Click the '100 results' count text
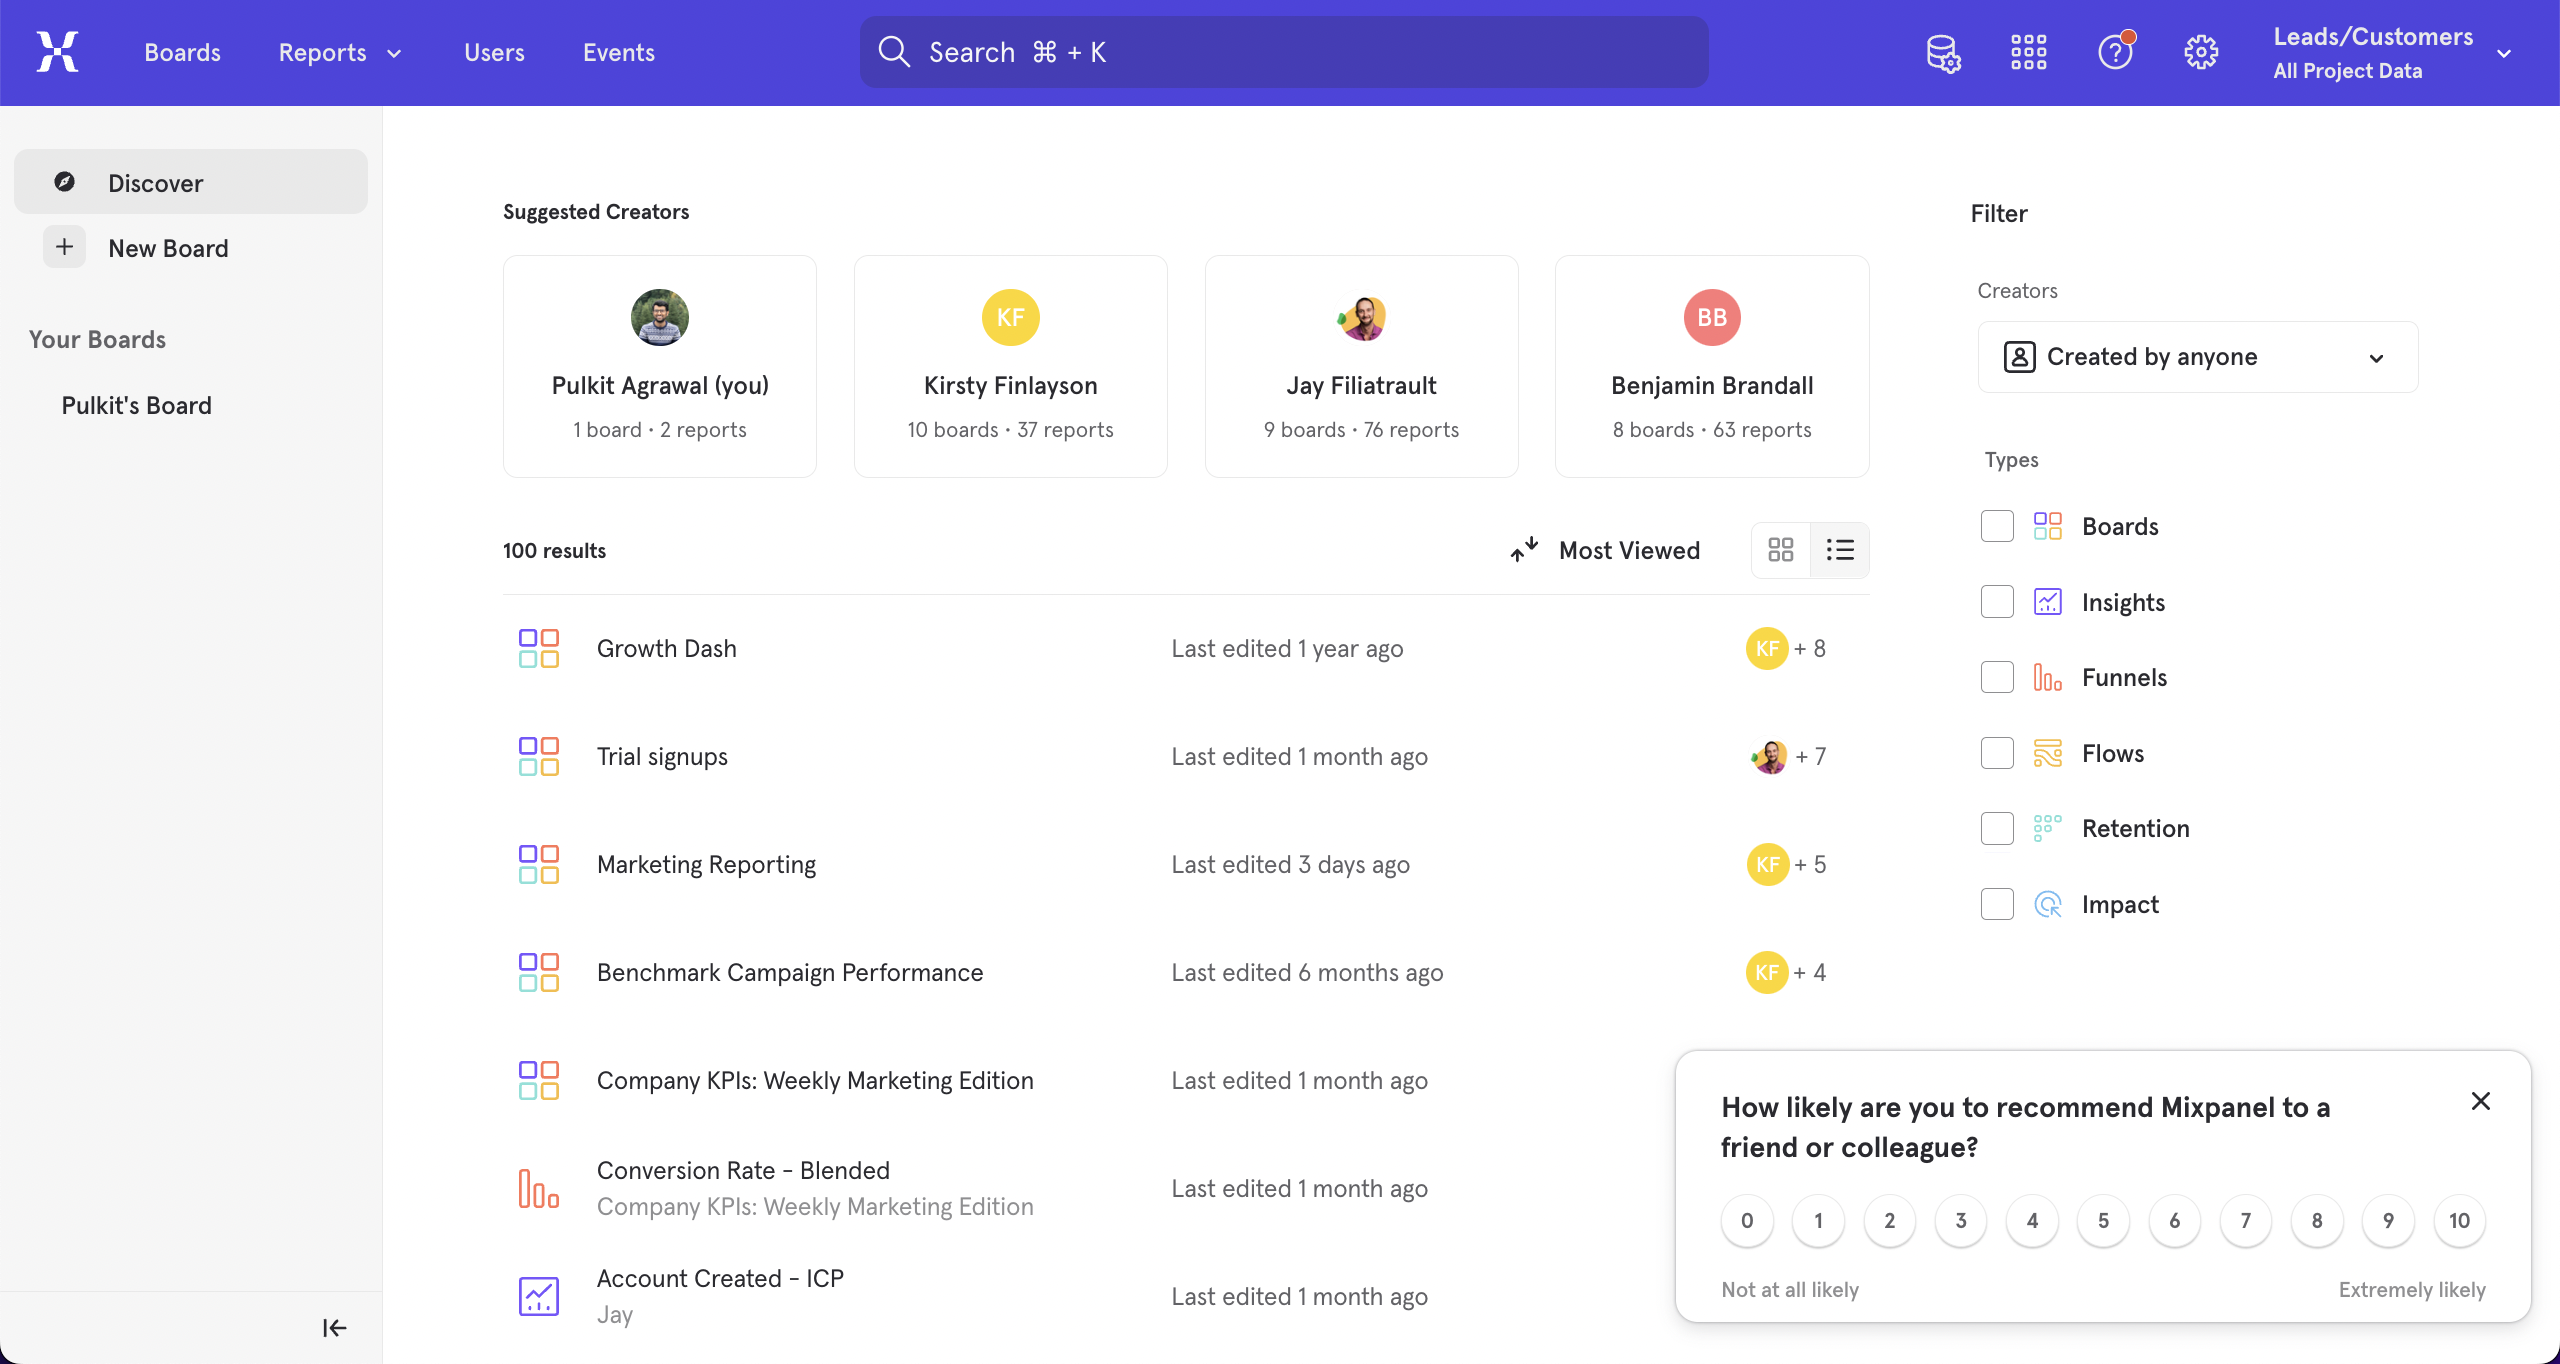The height and width of the screenshot is (1364, 2560). tap(554, 550)
